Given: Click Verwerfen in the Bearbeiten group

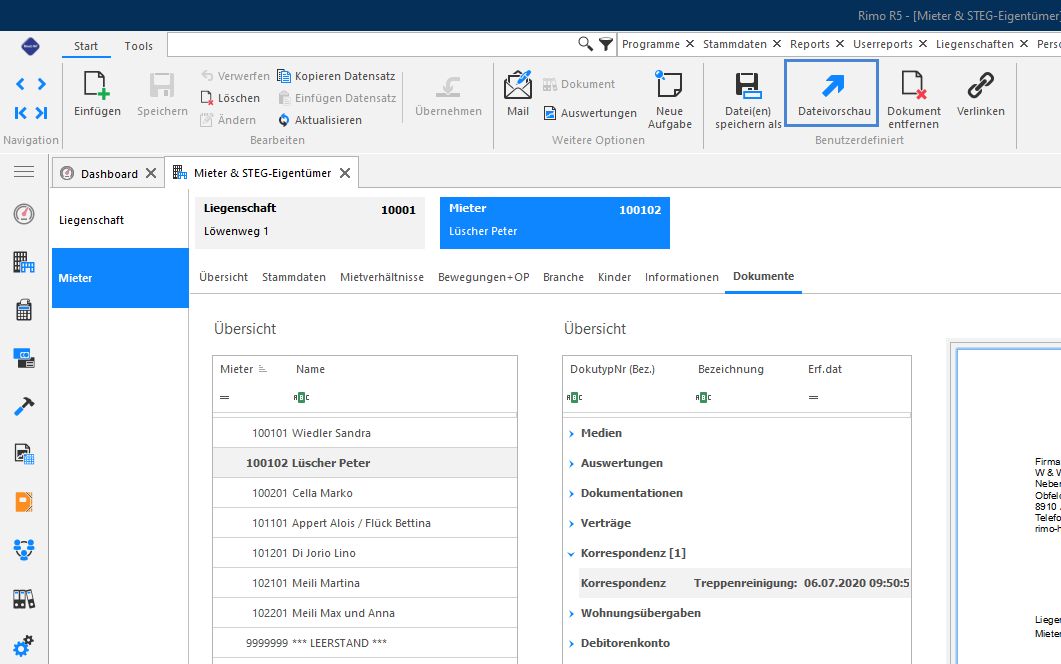Looking at the screenshot, I should point(235,76).
